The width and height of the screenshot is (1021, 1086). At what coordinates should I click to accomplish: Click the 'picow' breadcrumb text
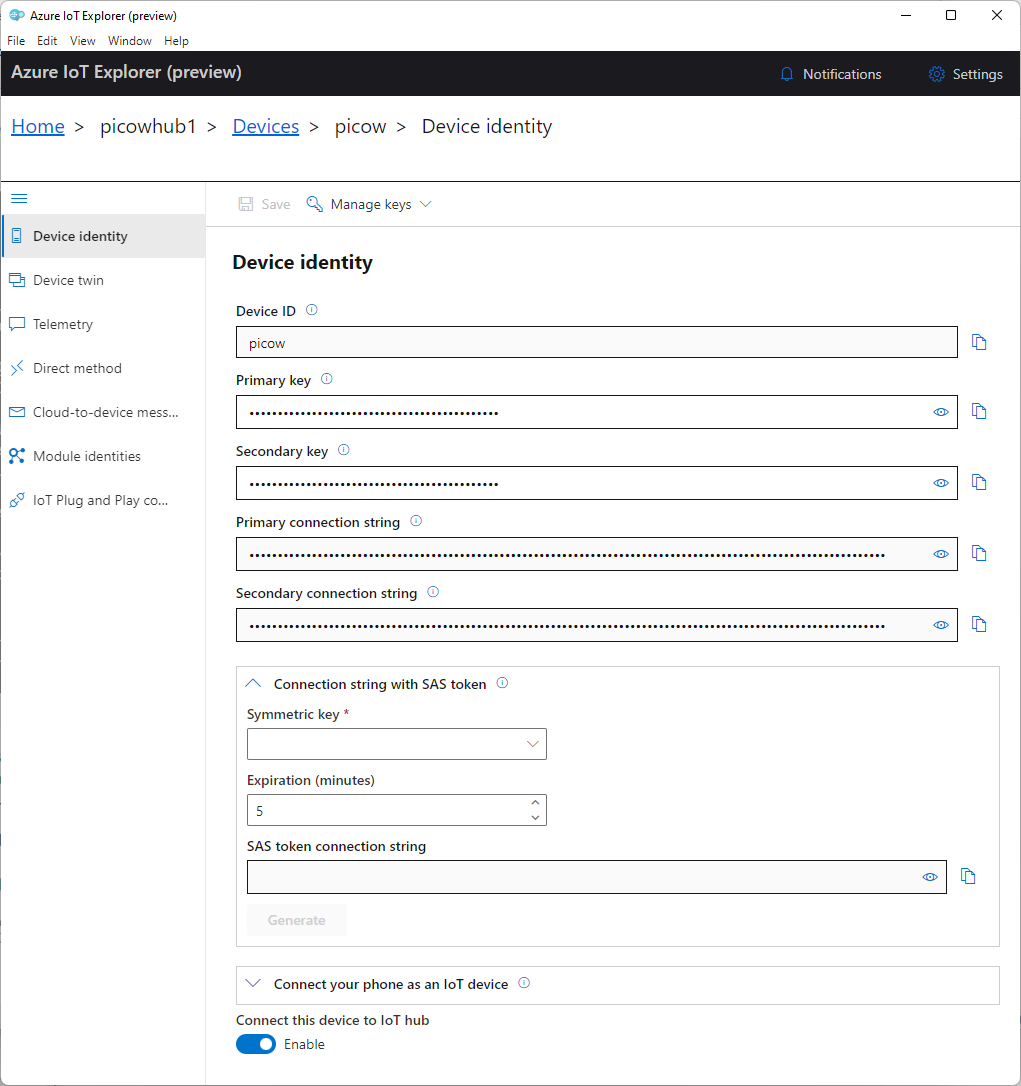[360, 127]
